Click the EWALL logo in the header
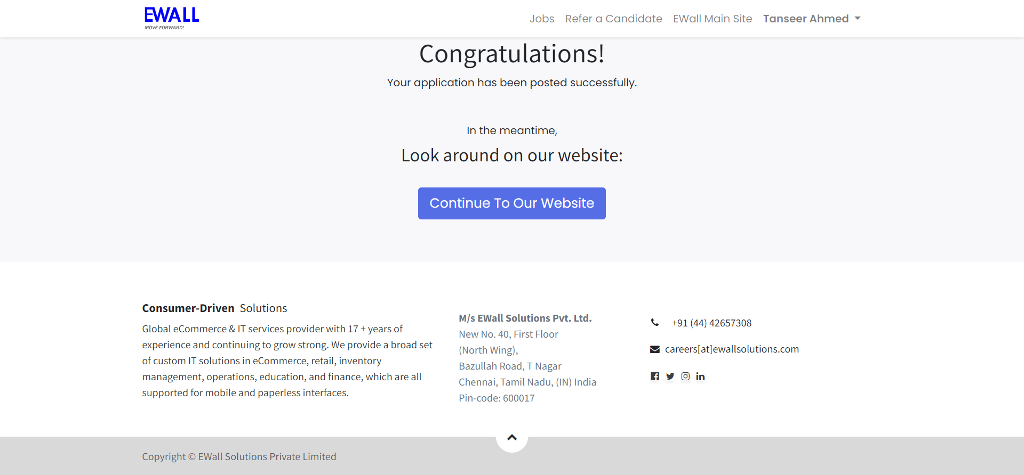 point(171,18)
